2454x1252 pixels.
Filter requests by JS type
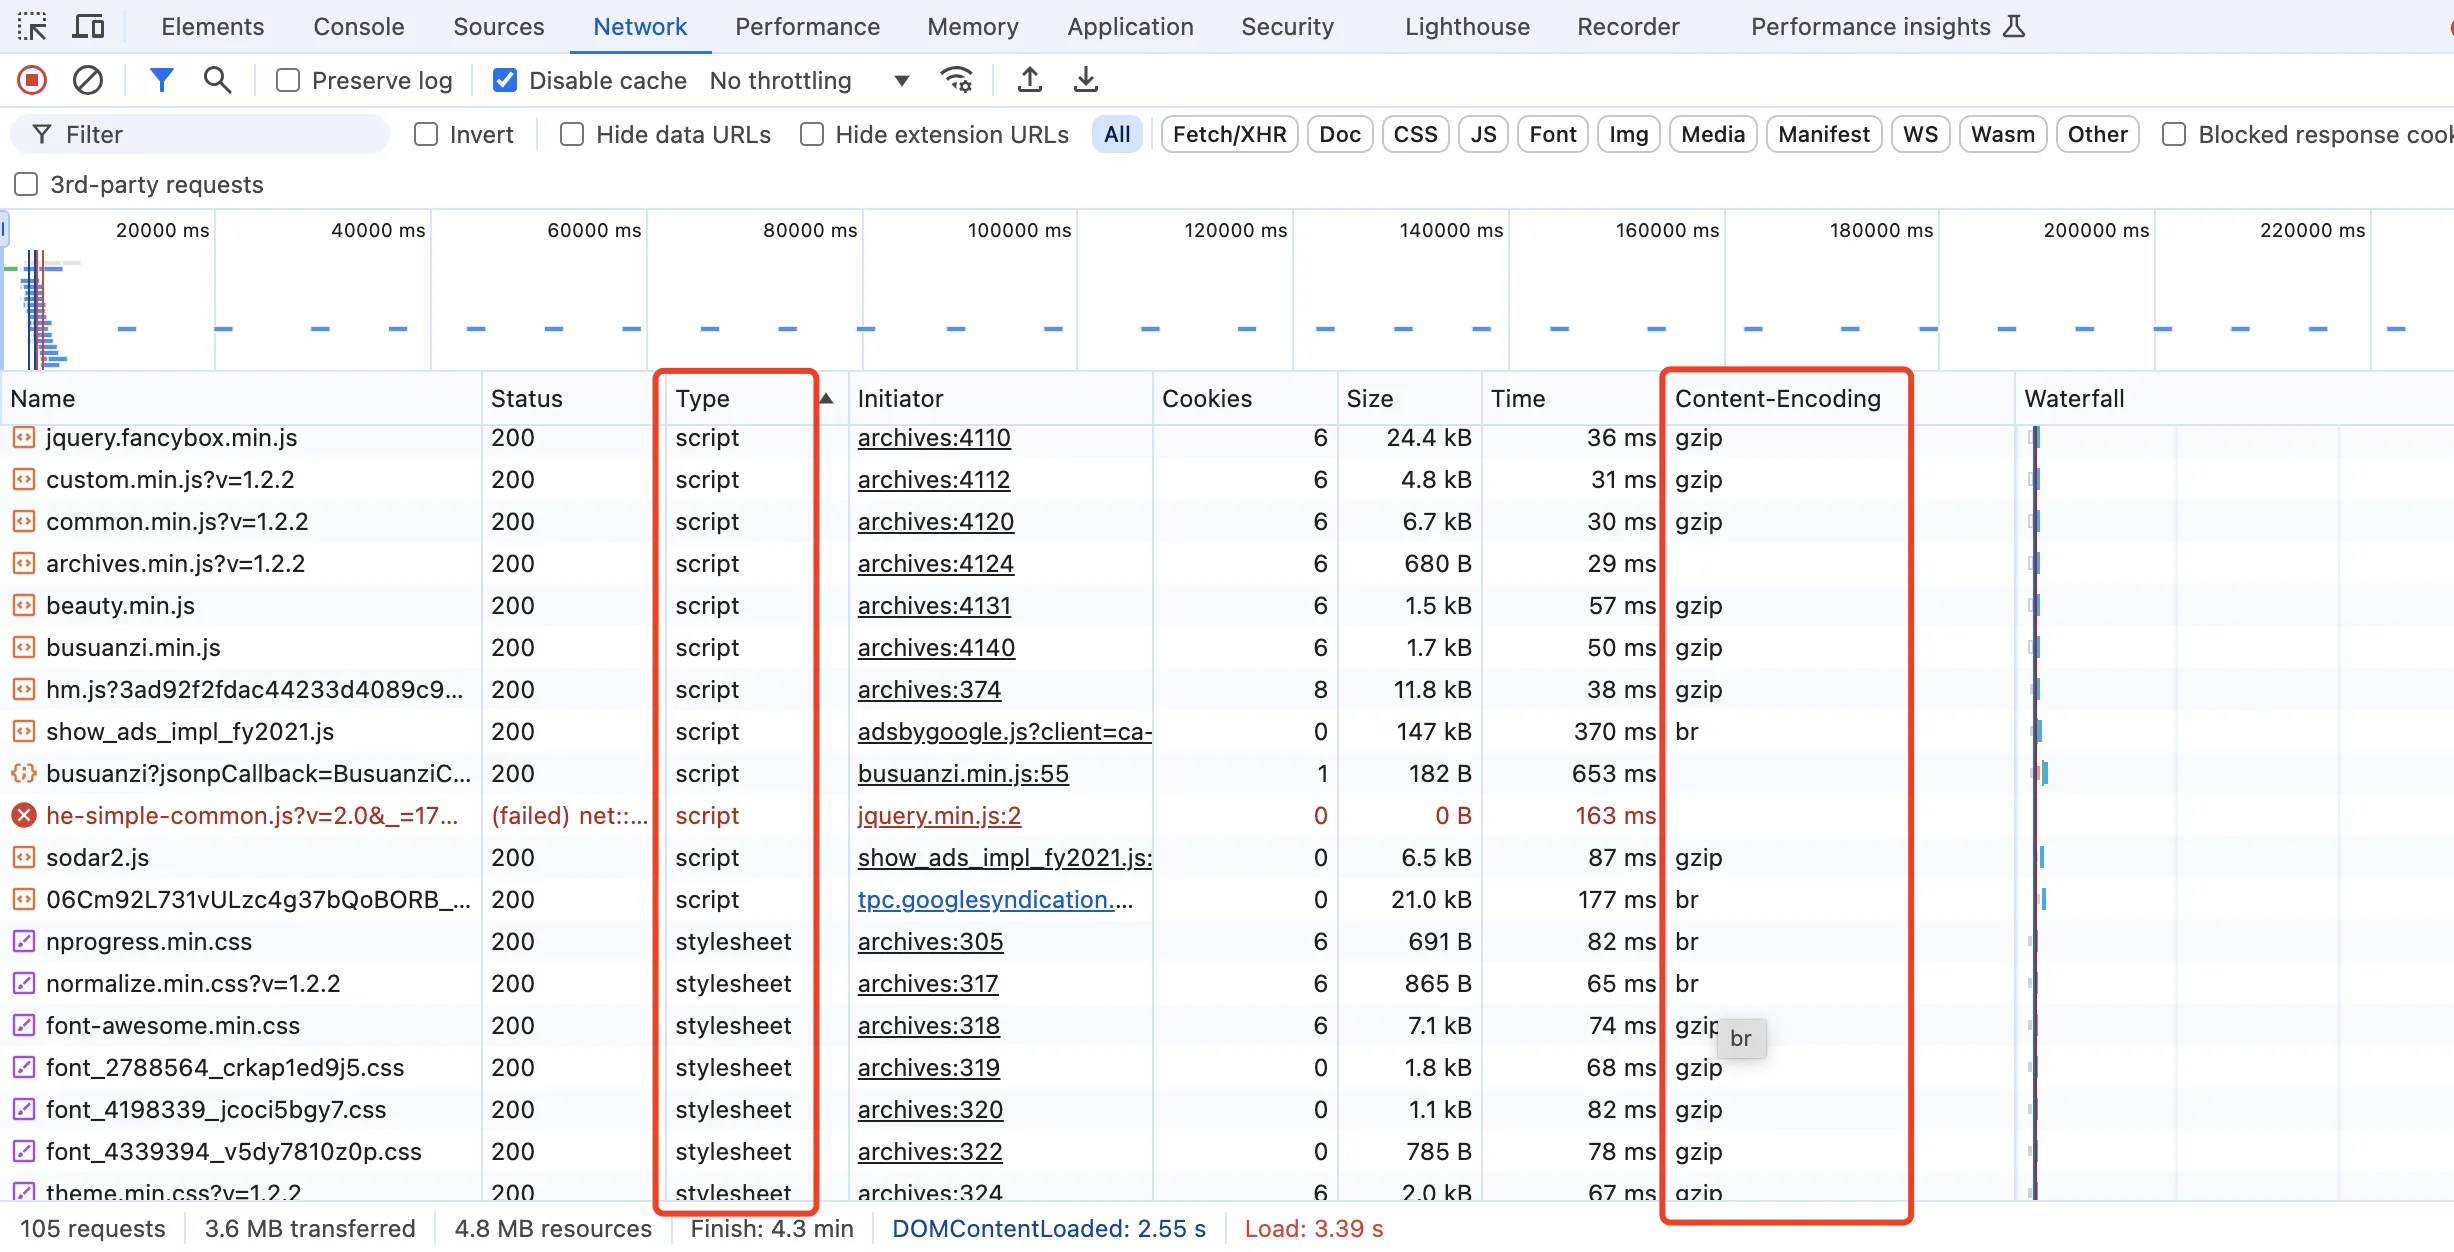(x=1484, y=134)
